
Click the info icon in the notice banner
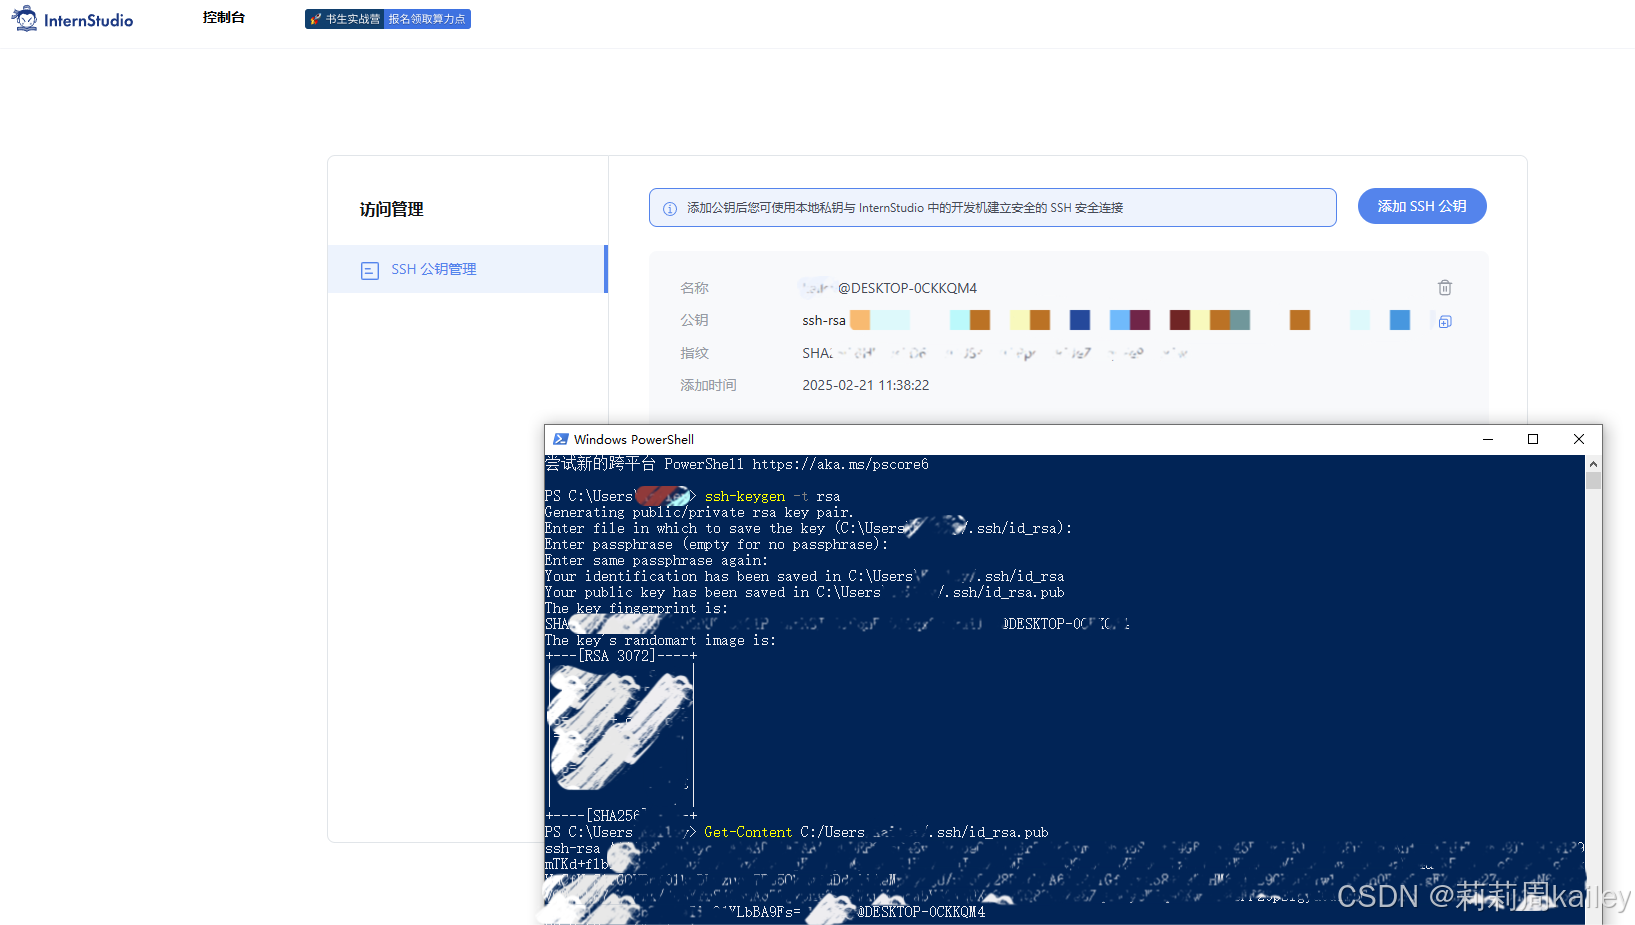click(x=670, y=208)
